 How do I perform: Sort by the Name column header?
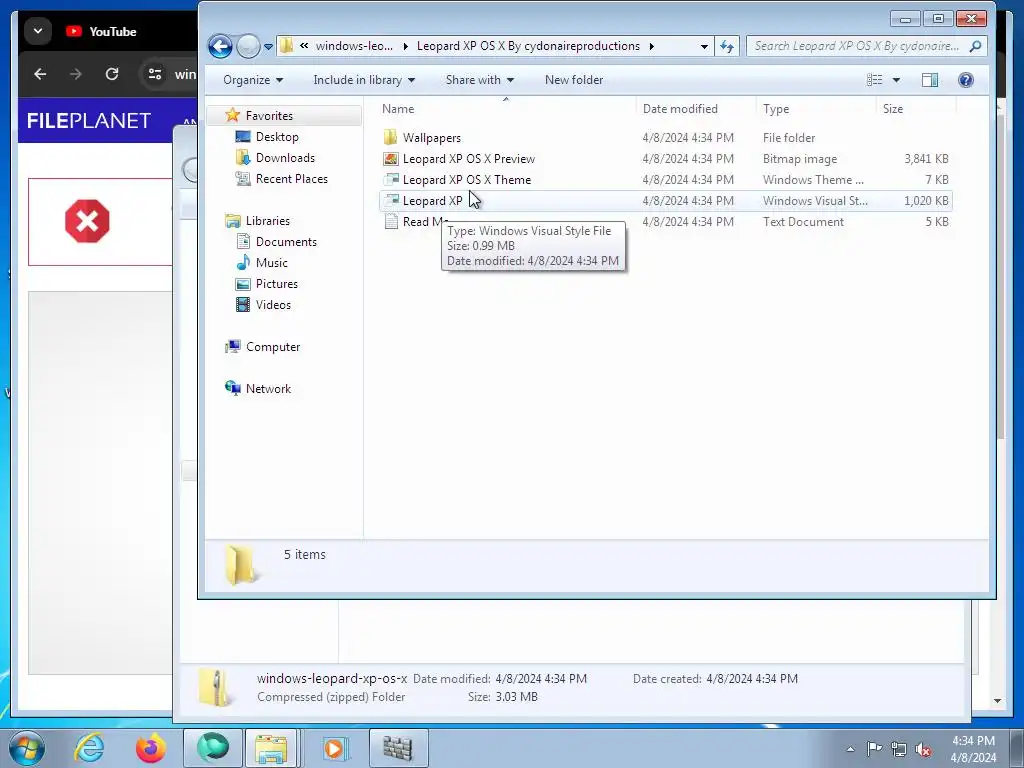505,108
